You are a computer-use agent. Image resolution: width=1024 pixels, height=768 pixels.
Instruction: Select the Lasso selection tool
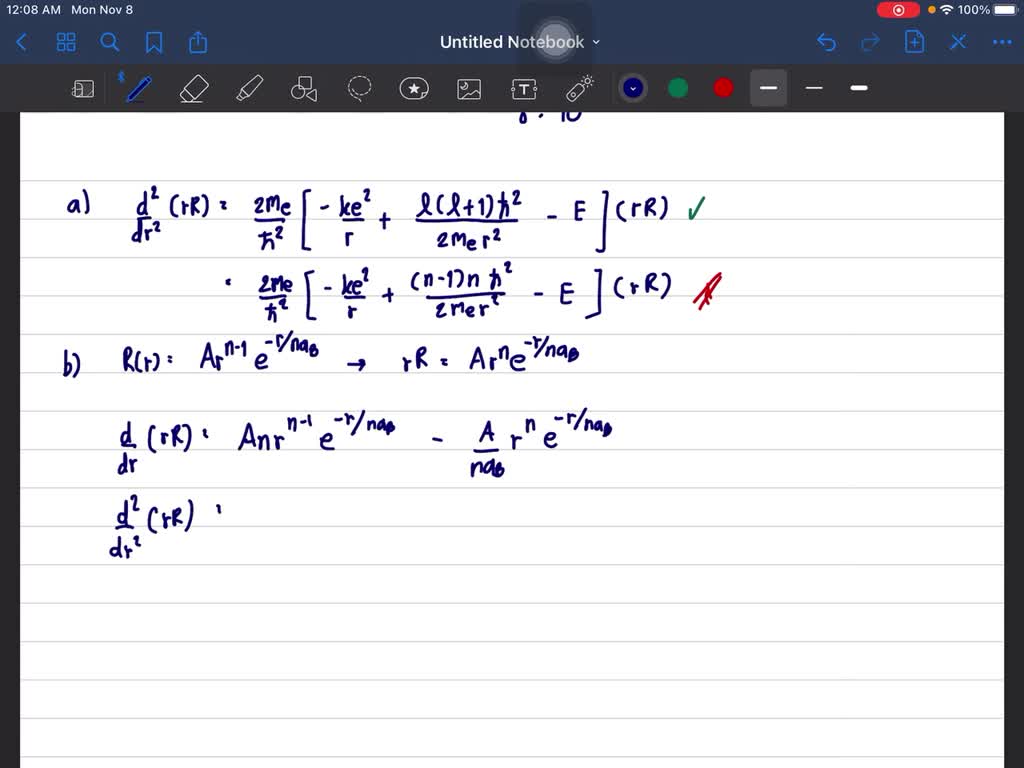(359, 89)
